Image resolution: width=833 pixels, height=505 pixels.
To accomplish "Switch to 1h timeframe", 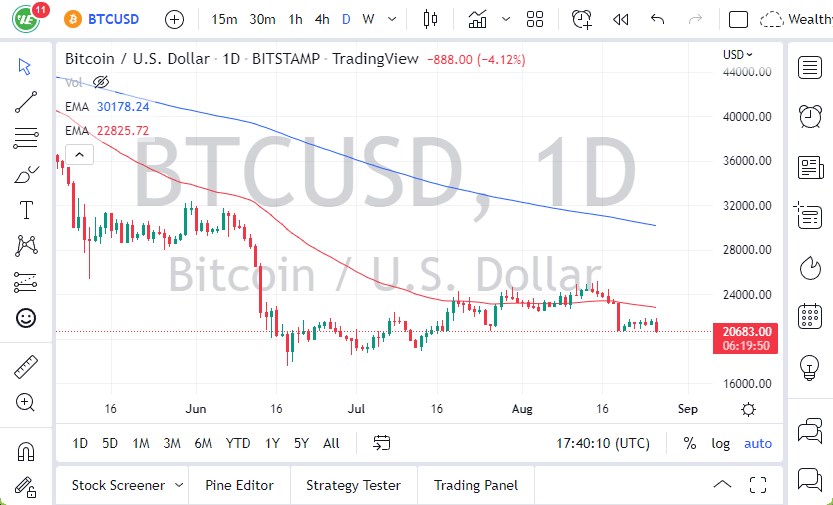I will coord(295,20).
